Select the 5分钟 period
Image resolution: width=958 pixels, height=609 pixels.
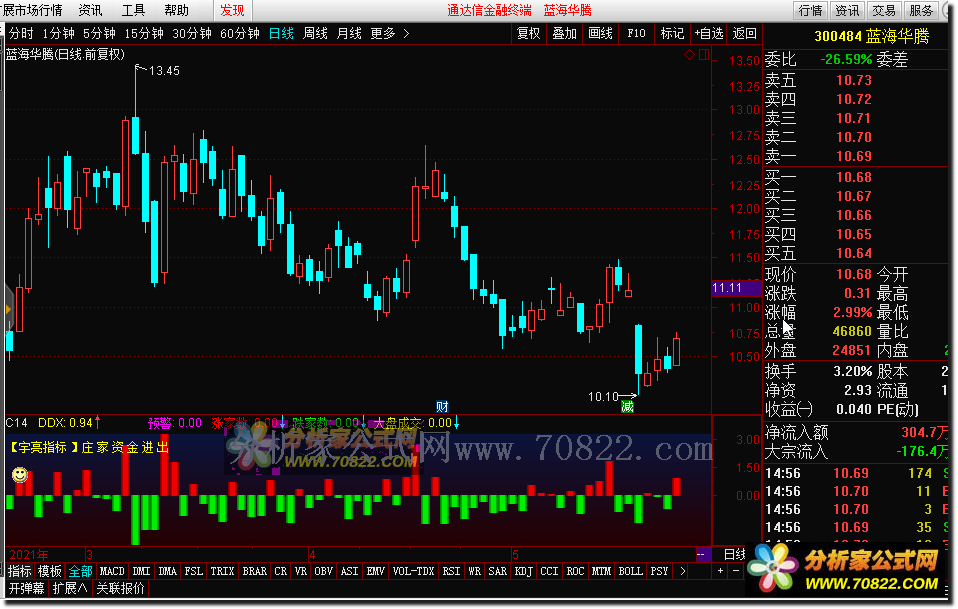coord(100,34)
